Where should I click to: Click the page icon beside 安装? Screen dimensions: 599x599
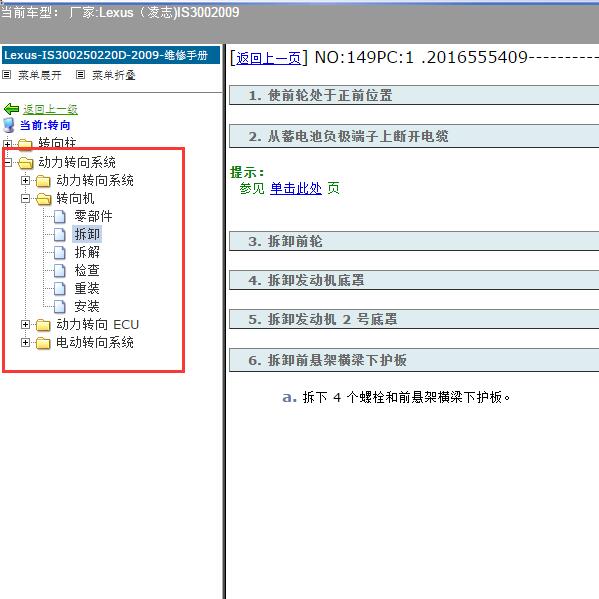click(59, 306)
